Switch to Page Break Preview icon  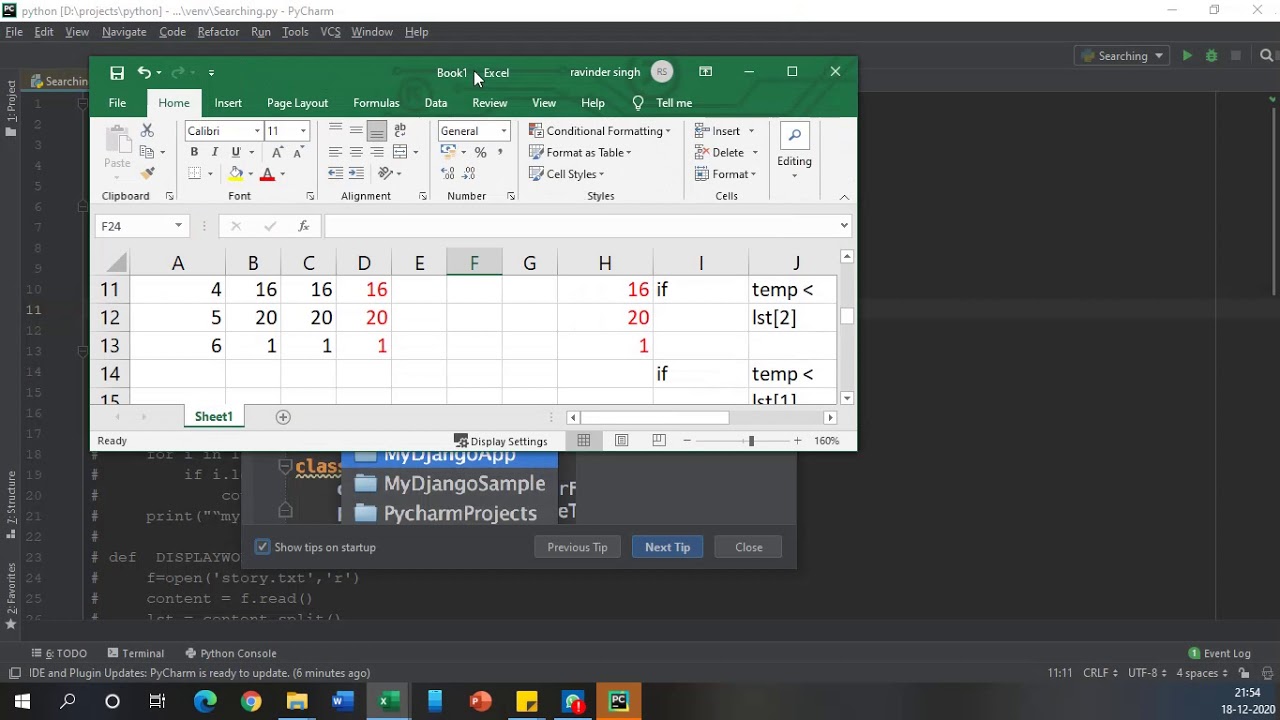(658, 440)
